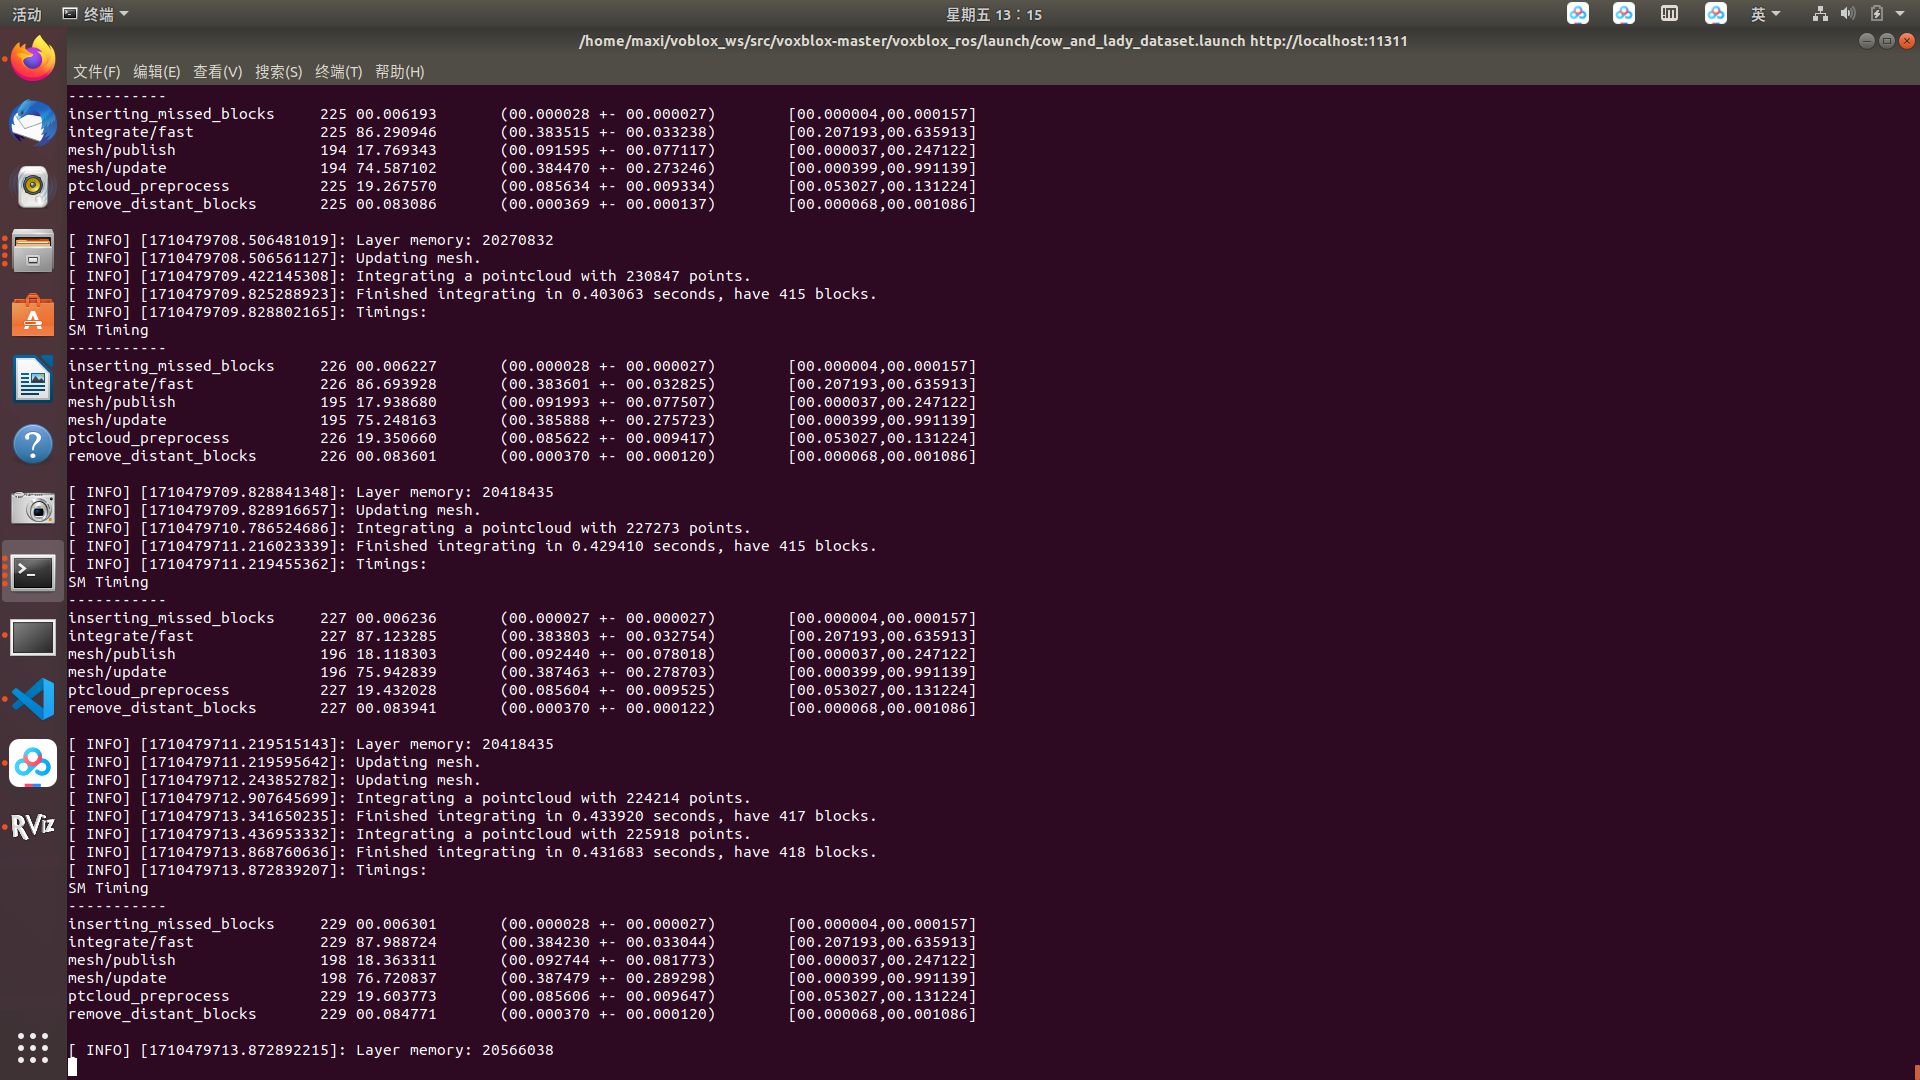
Task: Expand the 终端 app menu in top bar
Action: 96,14
